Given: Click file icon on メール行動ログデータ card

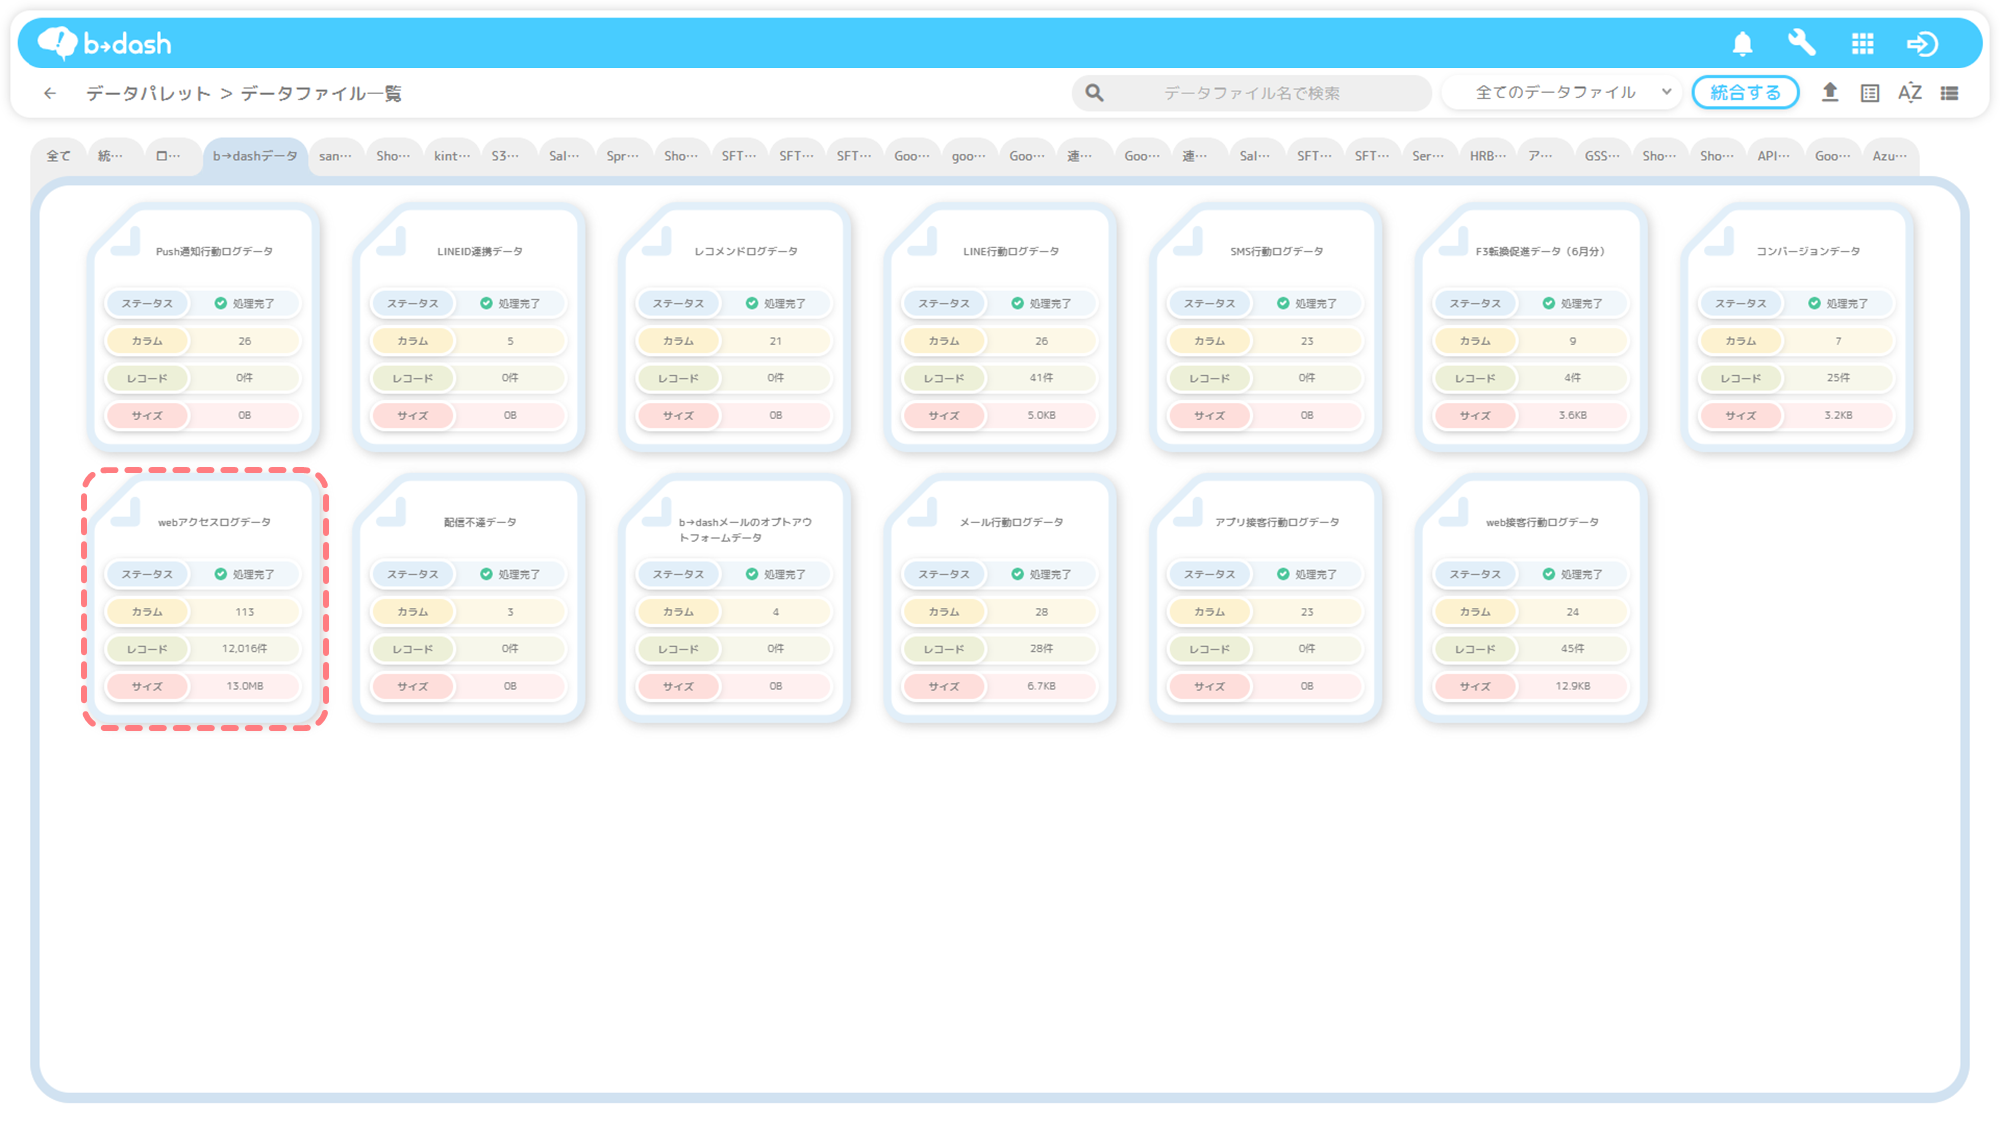Looking at the screenshot, I should tap(923, 511).
